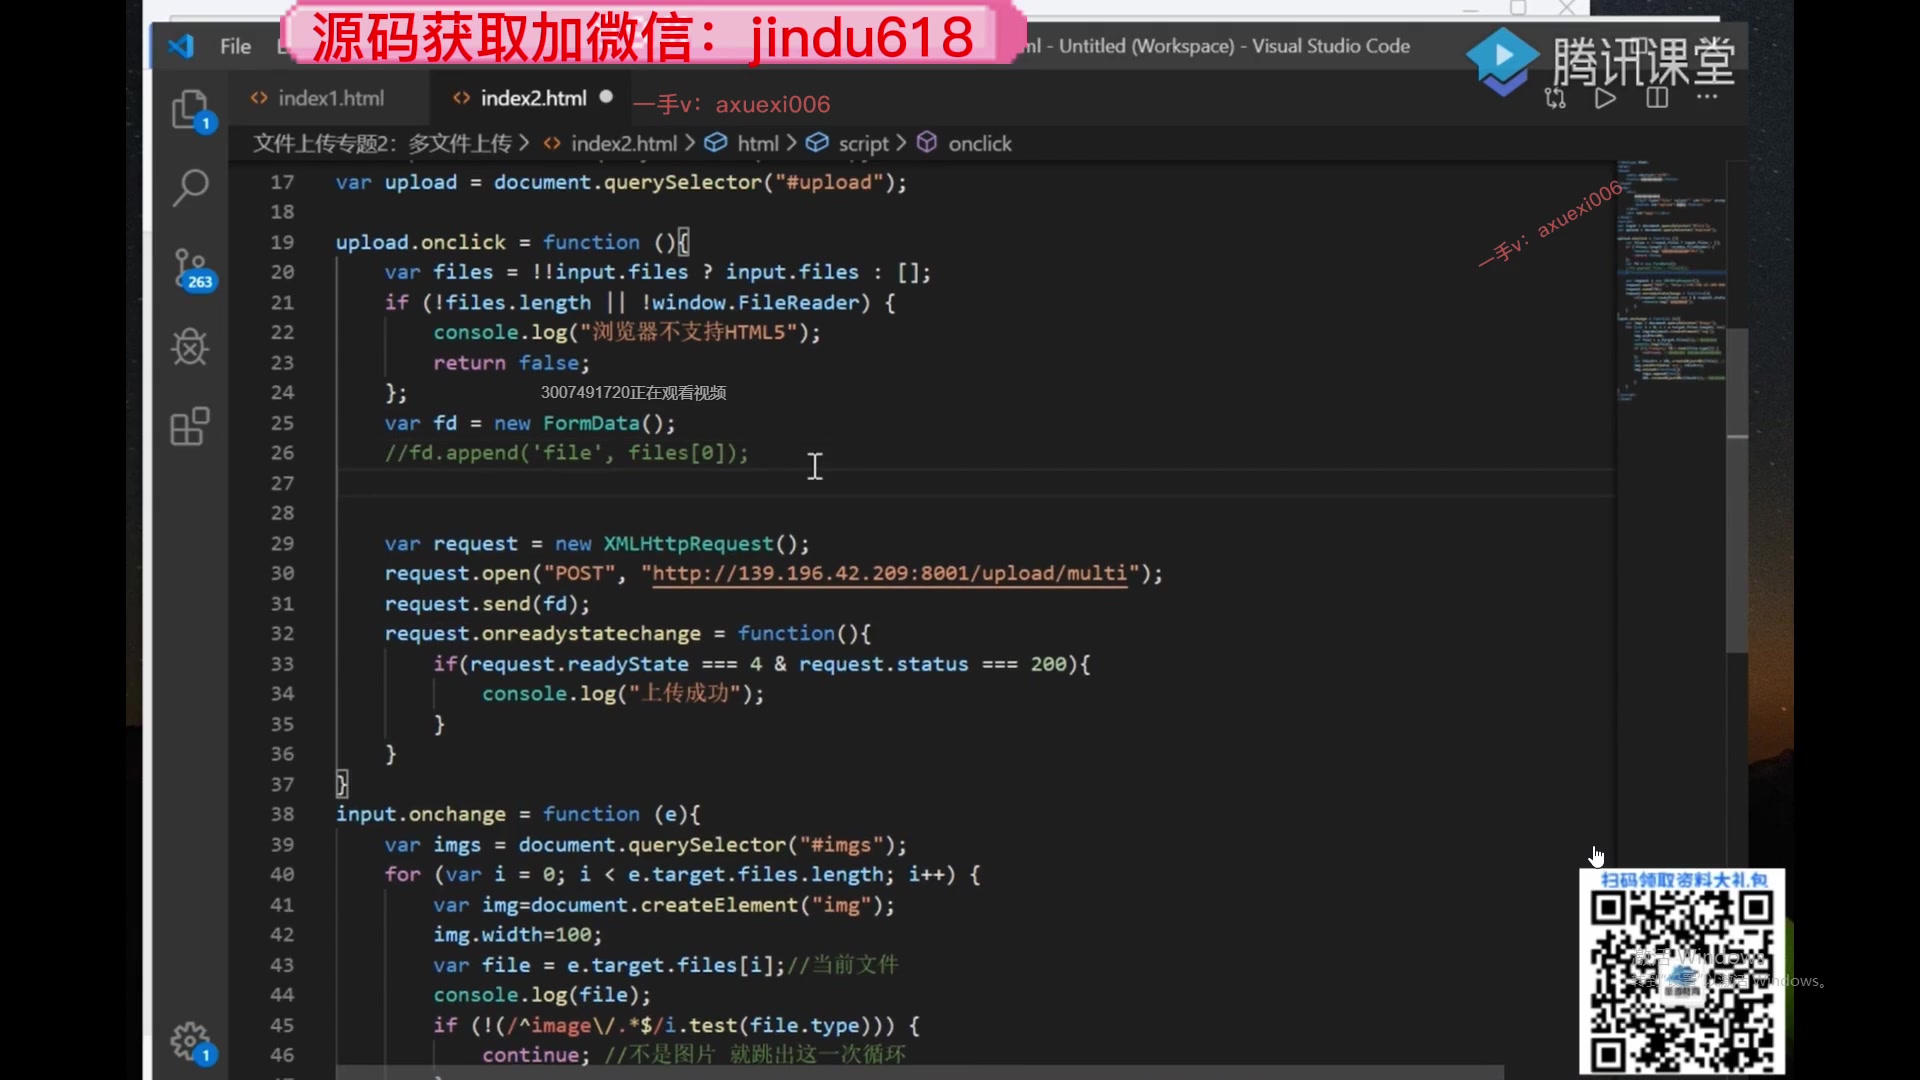The image size is (1920, 1080).
Task: Click line number 19 in the gutter
Action: coord(282,242)
